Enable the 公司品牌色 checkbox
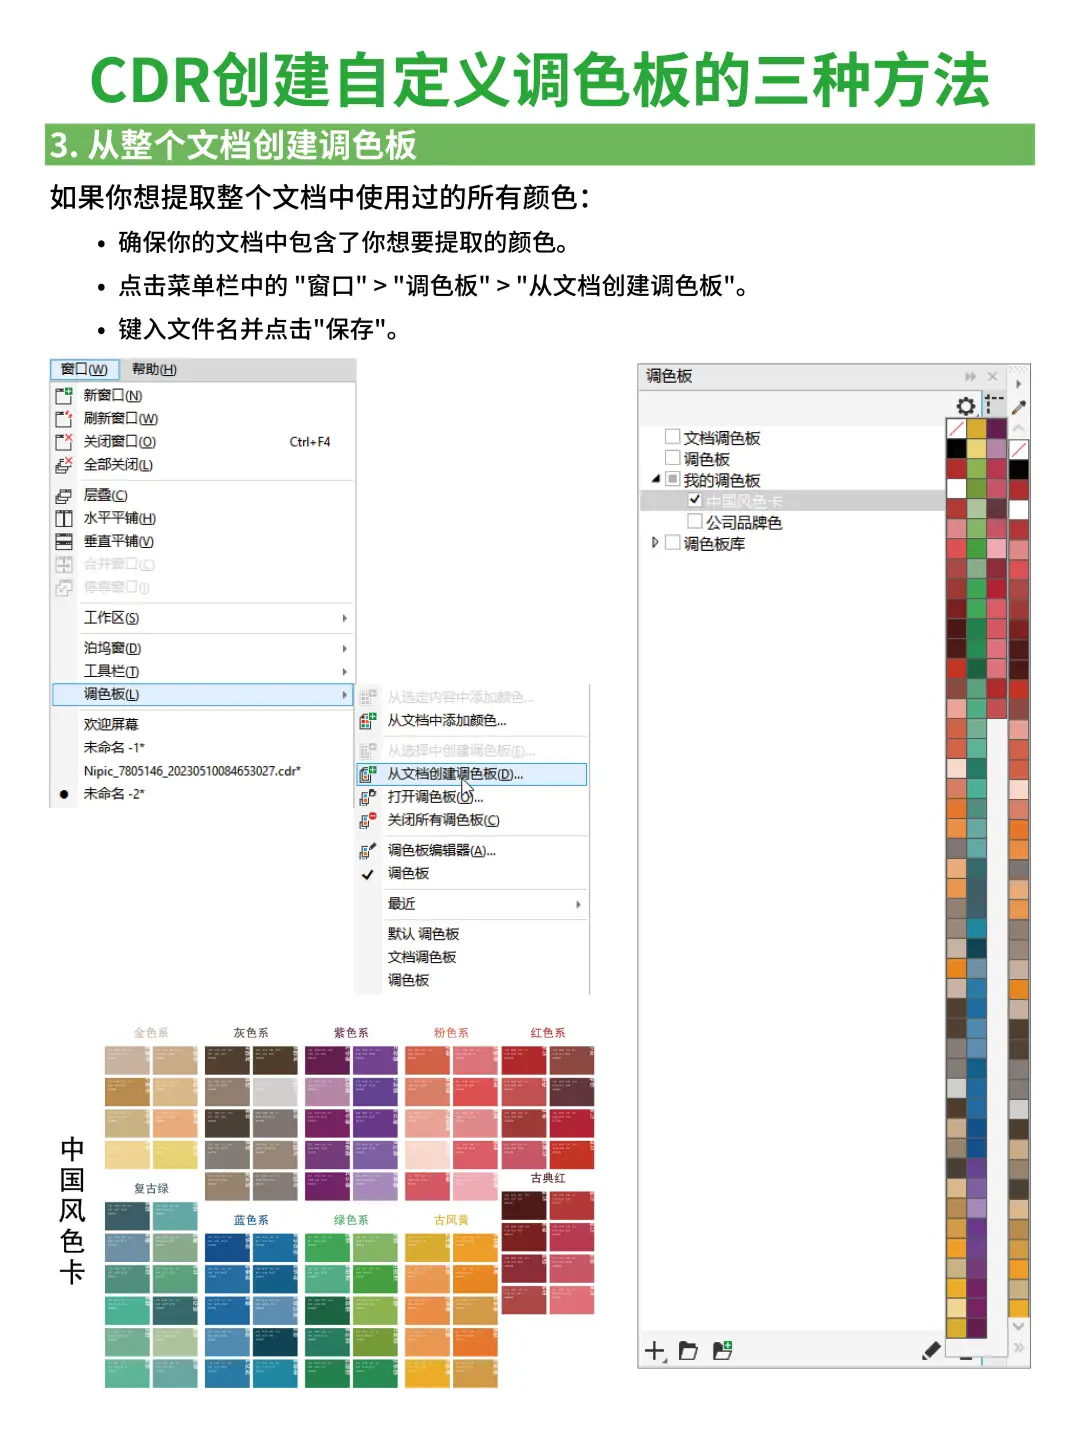The image size is (1080, 1440). (x=695, y=521)
